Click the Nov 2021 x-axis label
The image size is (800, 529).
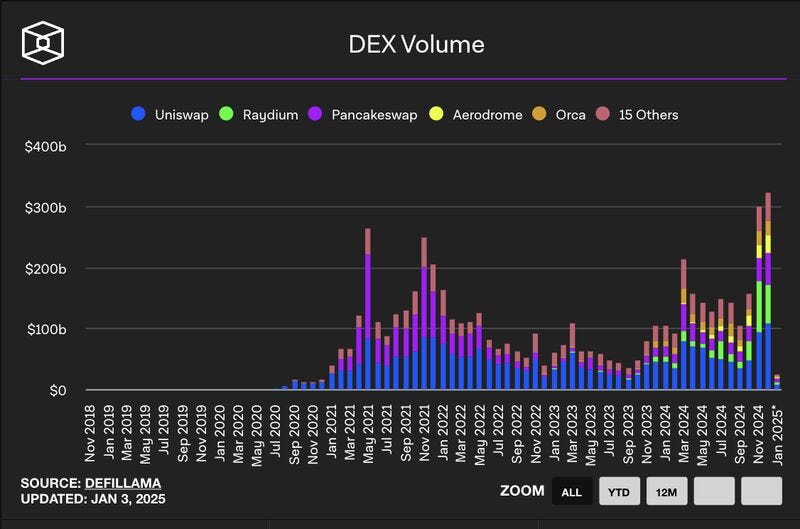point(424,434)
